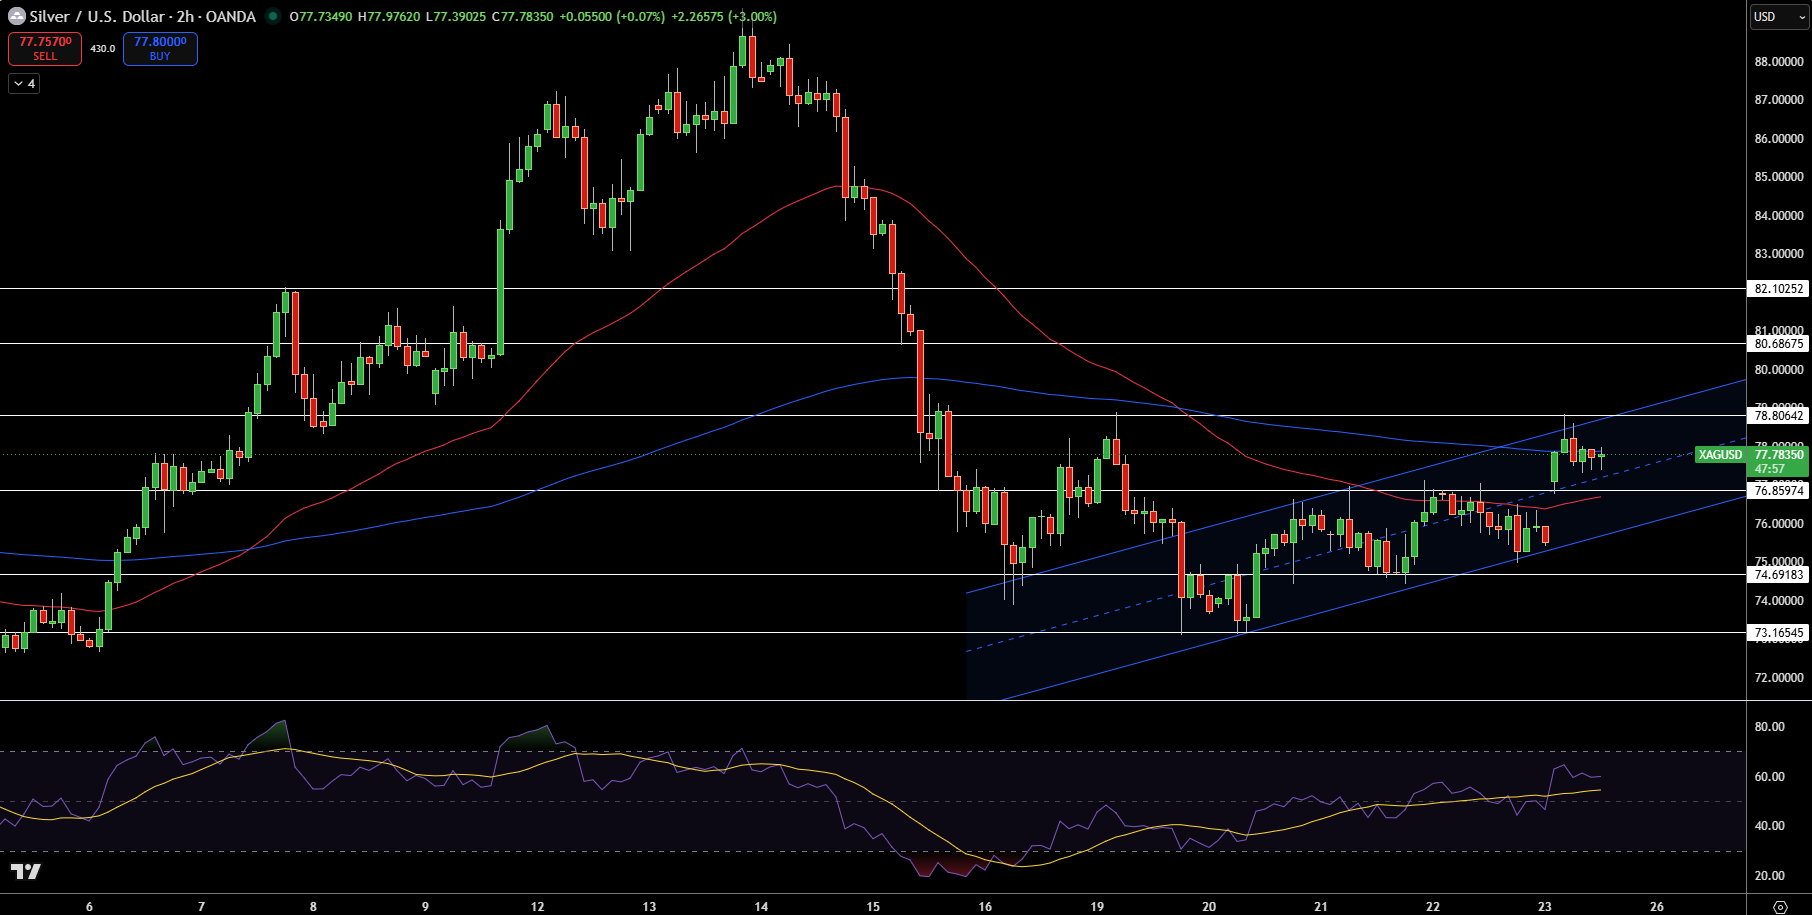Click date 9 on time axis

point(425,907)
